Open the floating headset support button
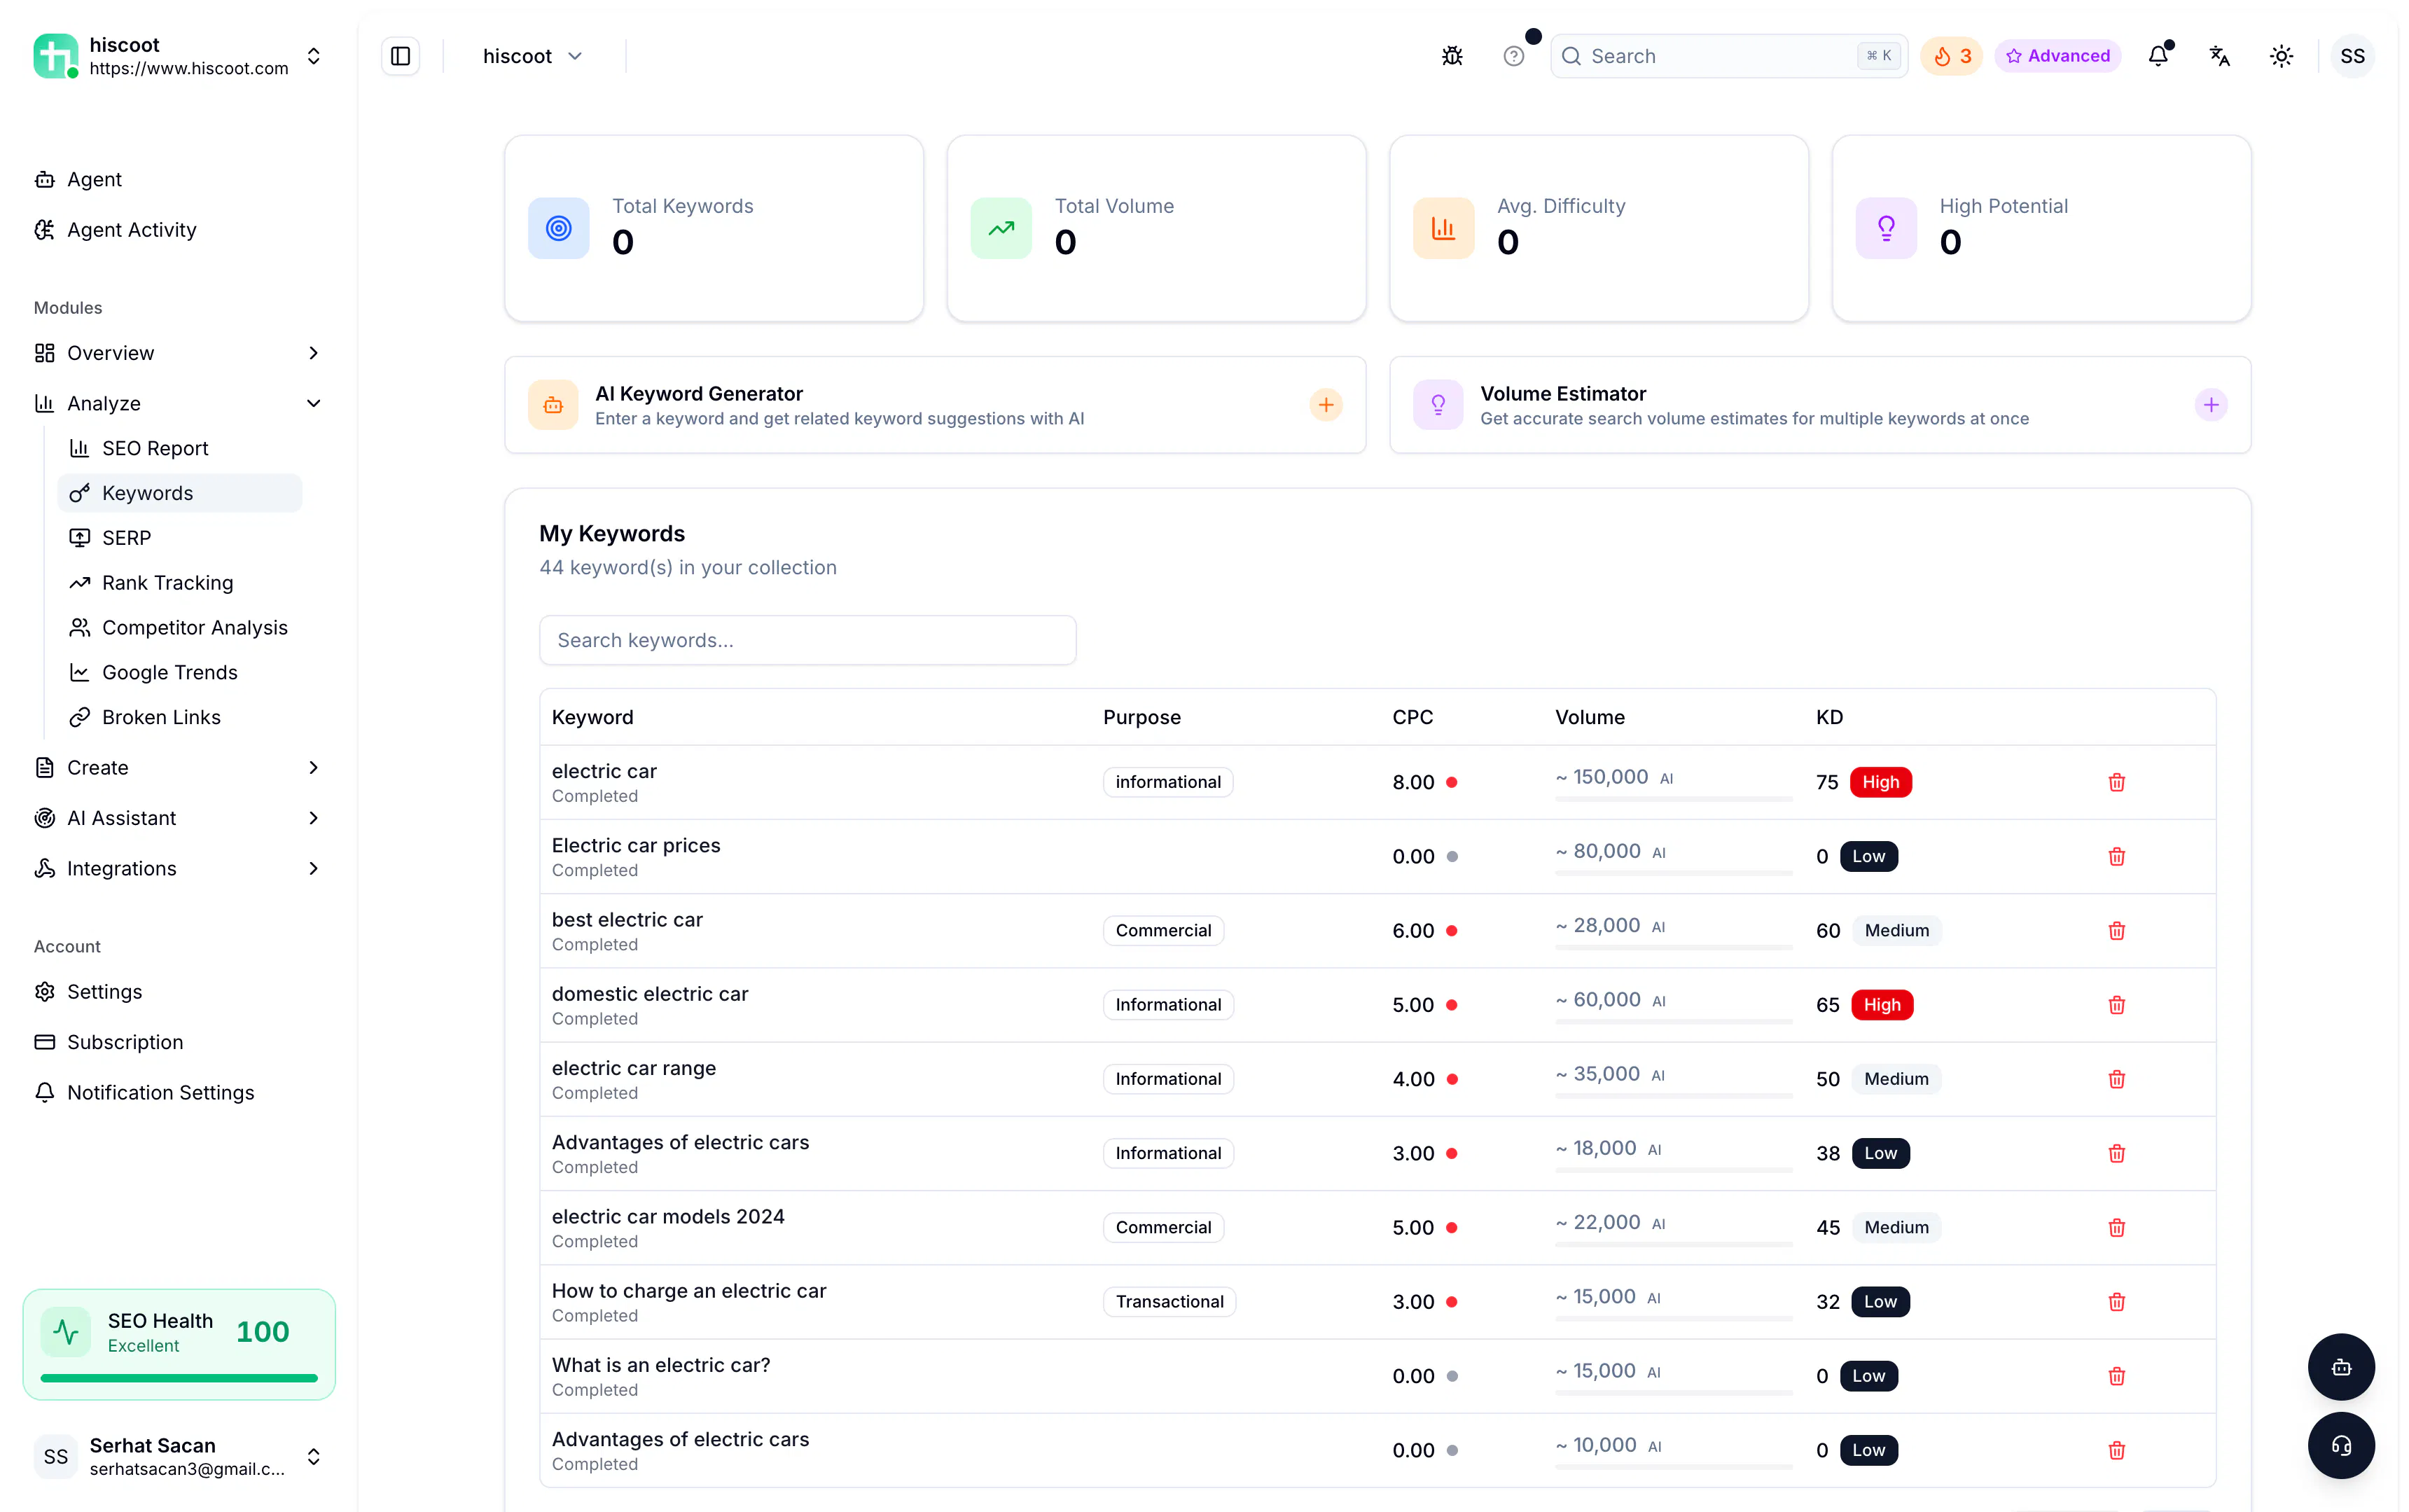The width and height of the screenshot is (2409, 1512). click(2340, 1446)
